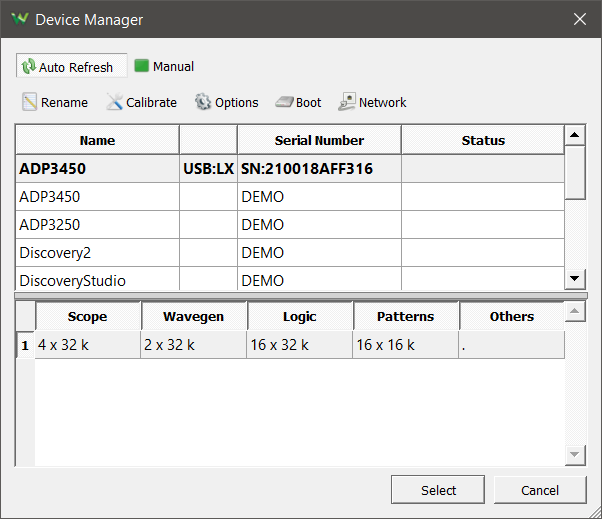Click the Auto Refresh button

[71, 66]
